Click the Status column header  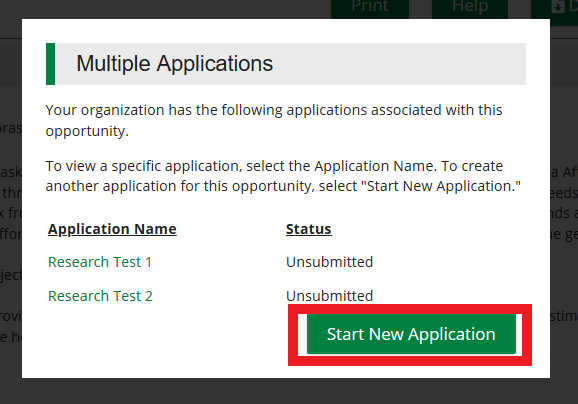pyautogui.click(x=309, y=229)
